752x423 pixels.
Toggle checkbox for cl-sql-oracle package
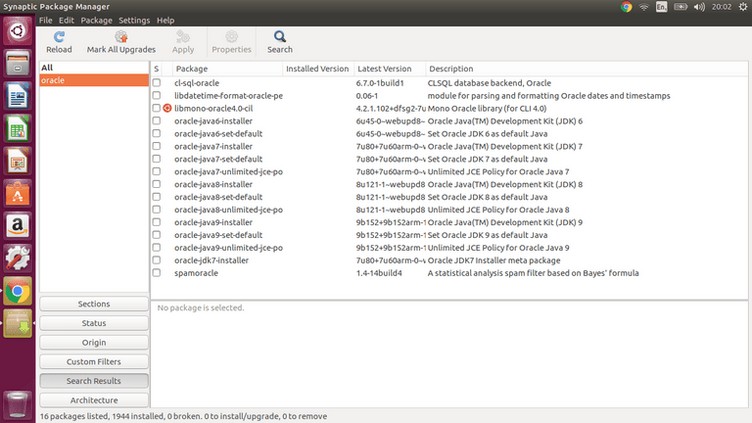pyautogui.click(x=157, y=82)
